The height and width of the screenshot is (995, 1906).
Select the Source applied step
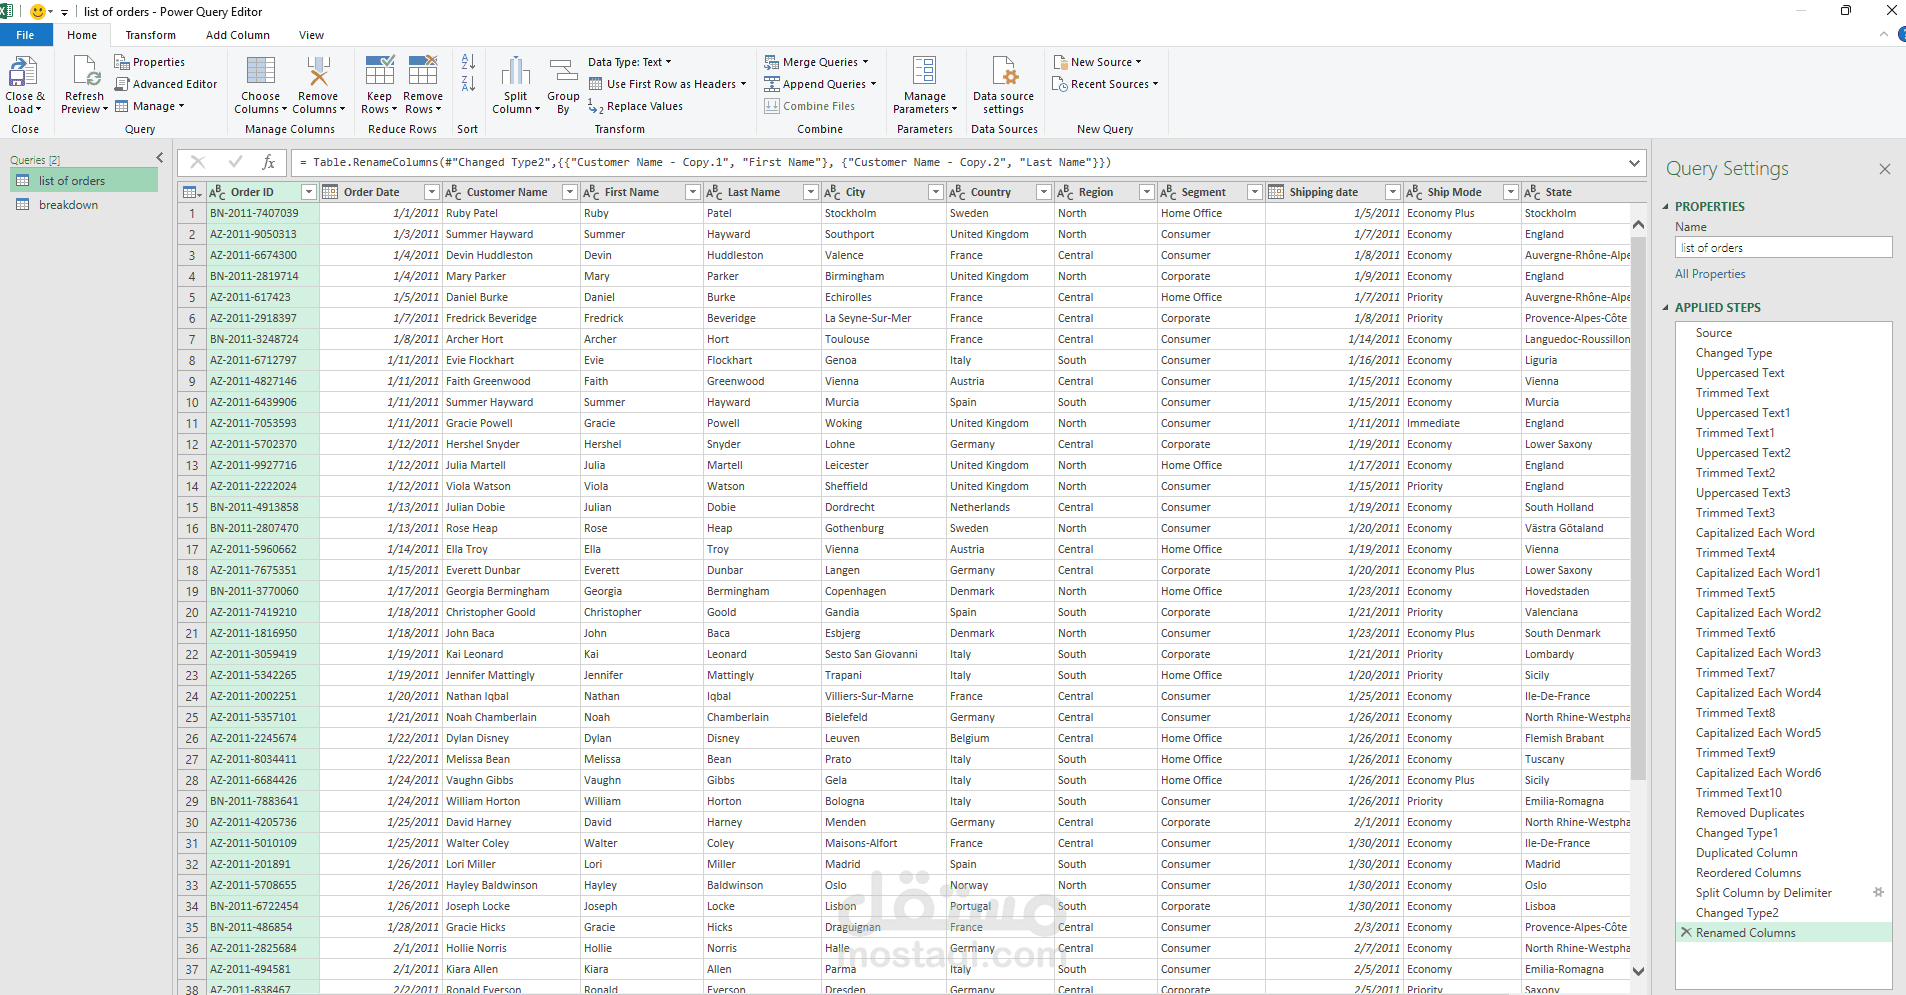pyautogui.click(x=1714, y=333)
